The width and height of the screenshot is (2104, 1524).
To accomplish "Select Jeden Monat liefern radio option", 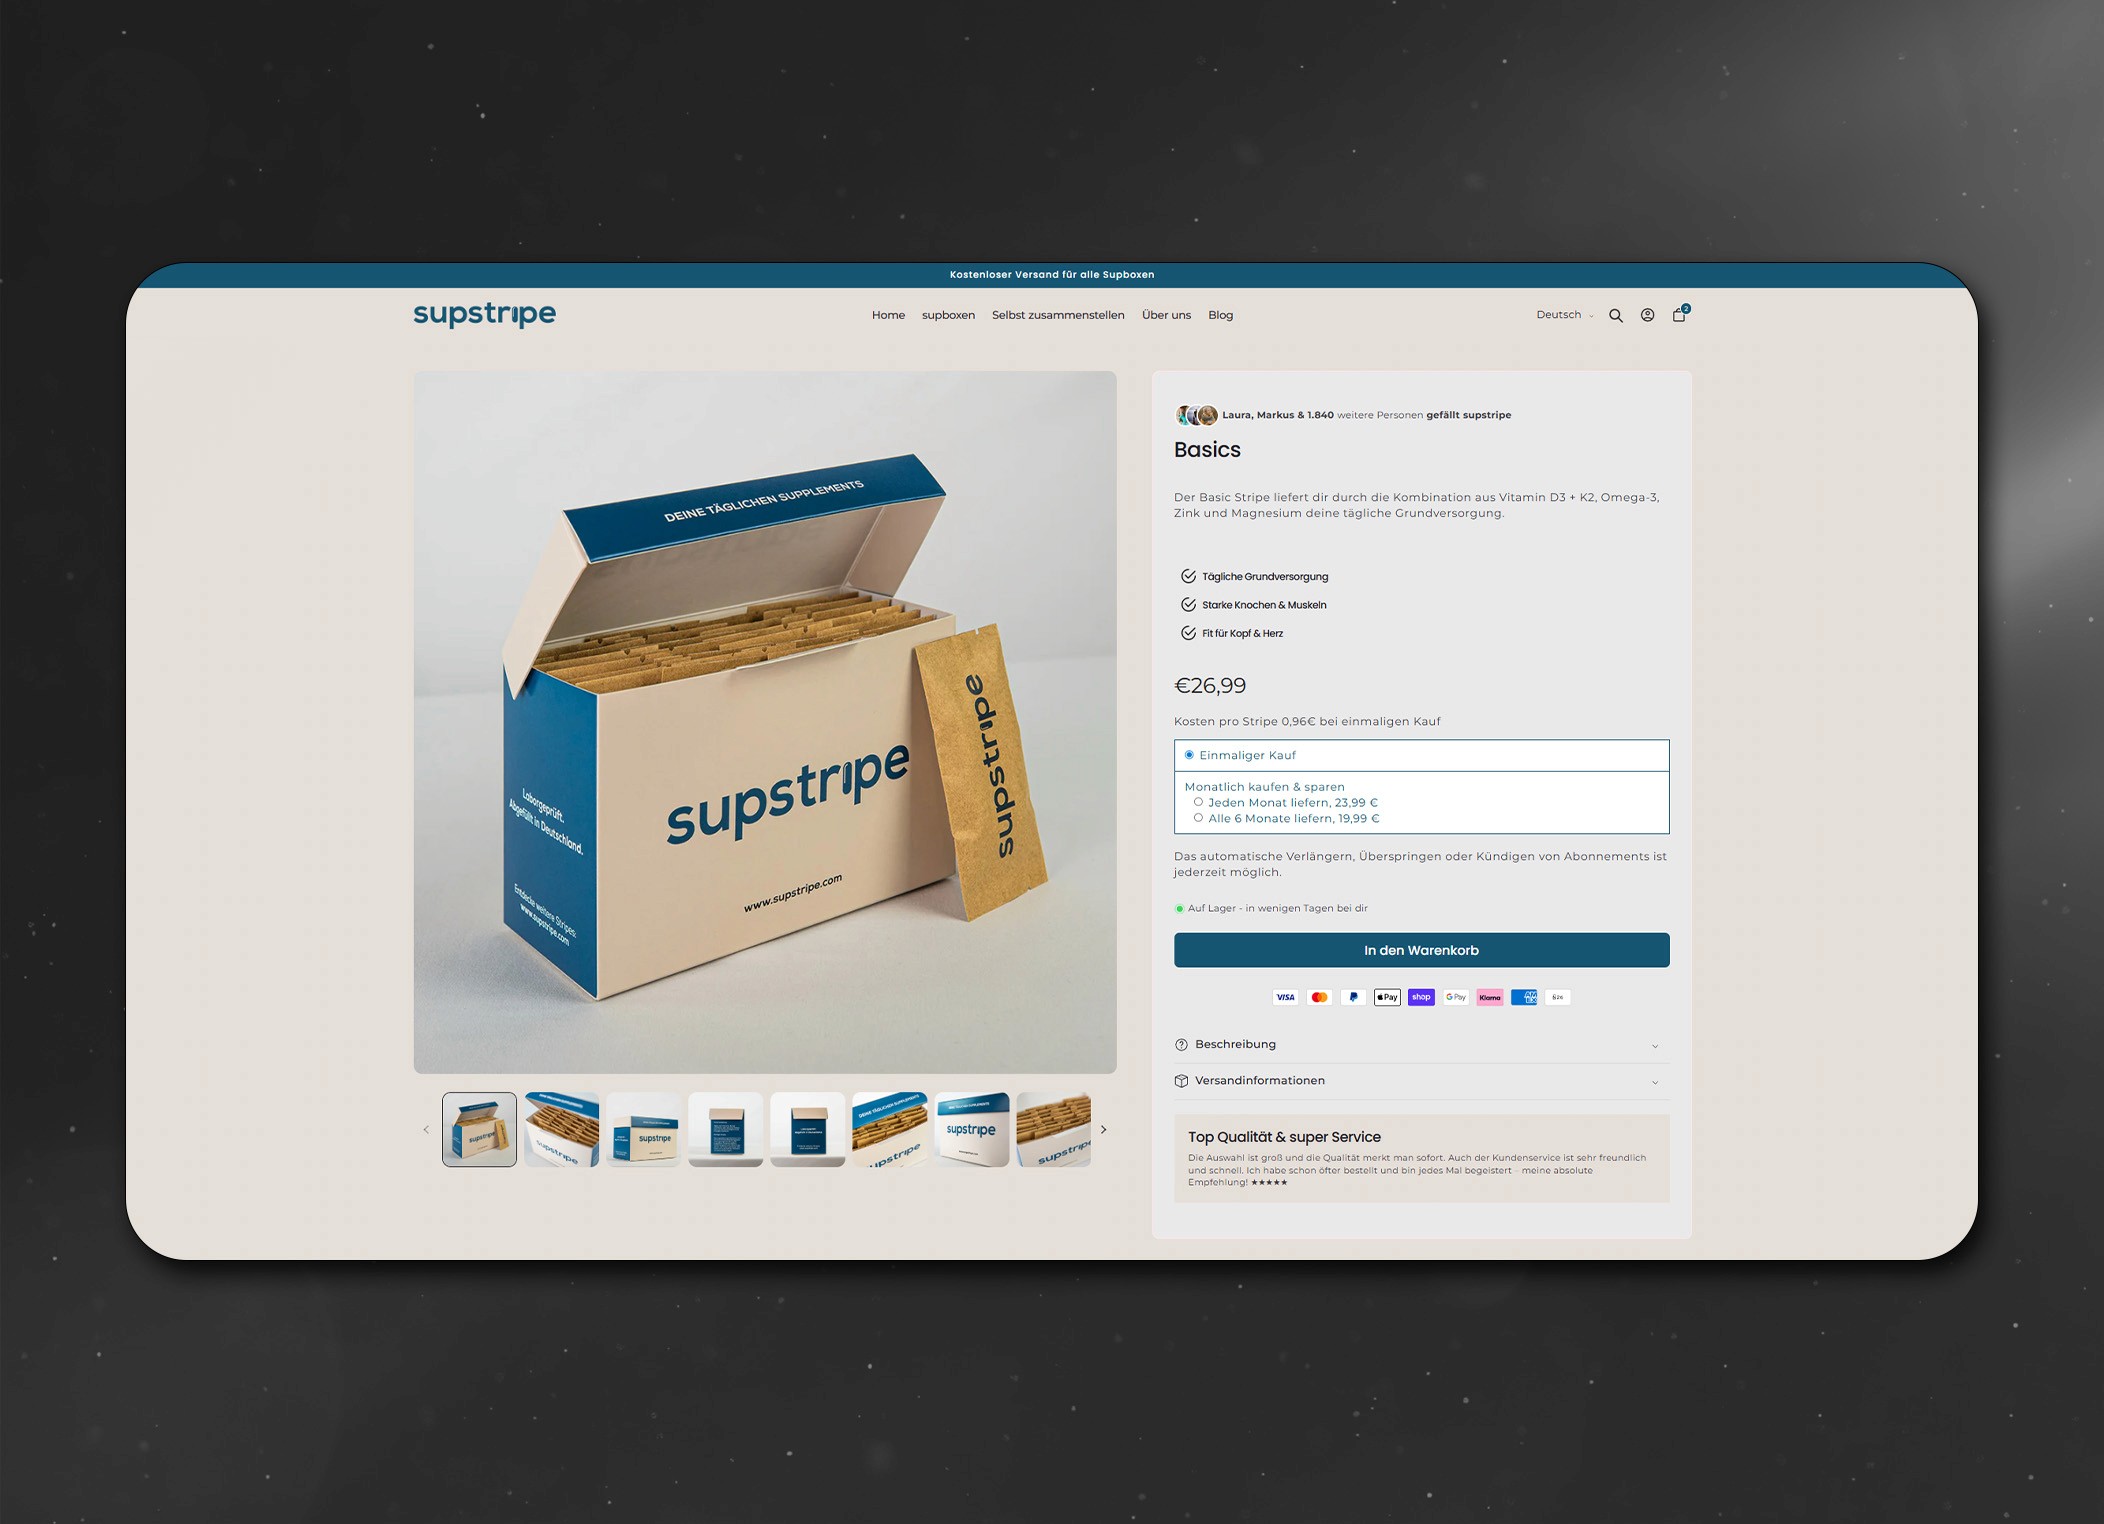I will [1198, 802].
